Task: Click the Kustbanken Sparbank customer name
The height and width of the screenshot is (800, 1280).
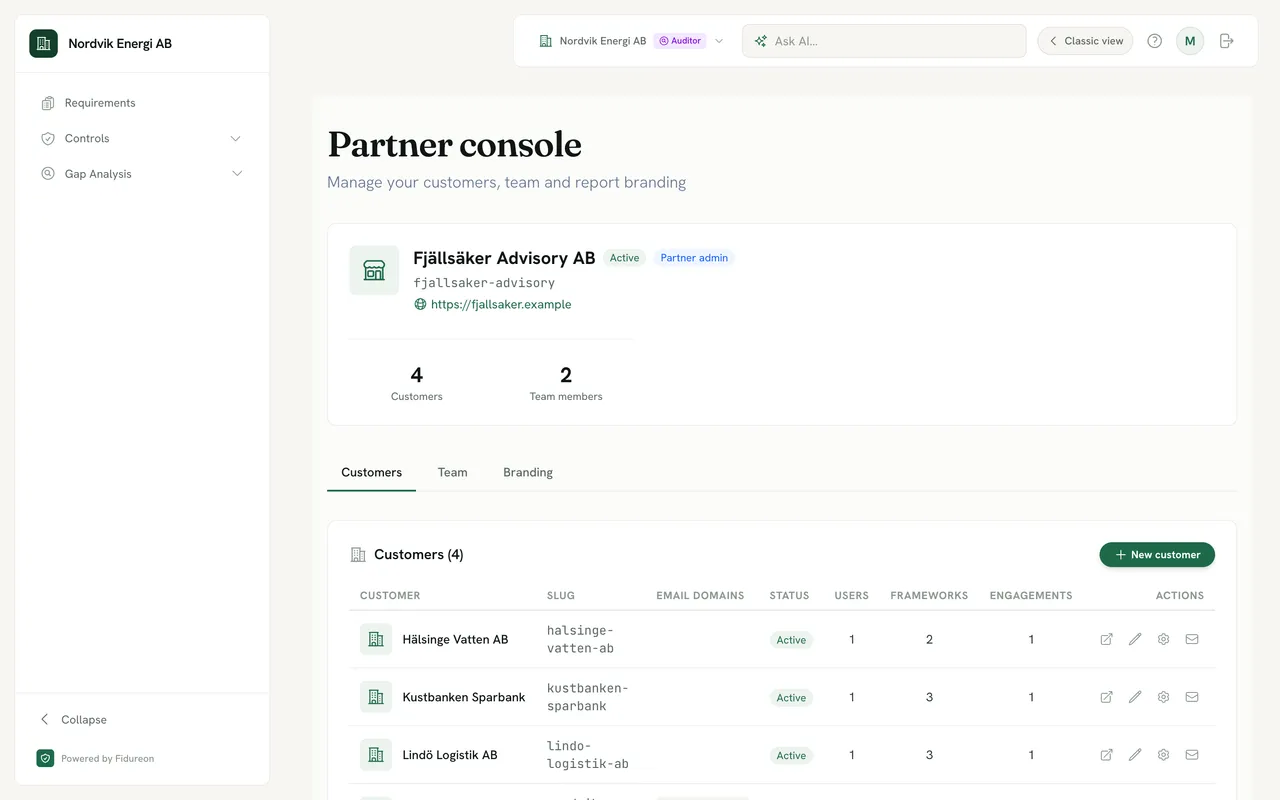Action: 464,698
